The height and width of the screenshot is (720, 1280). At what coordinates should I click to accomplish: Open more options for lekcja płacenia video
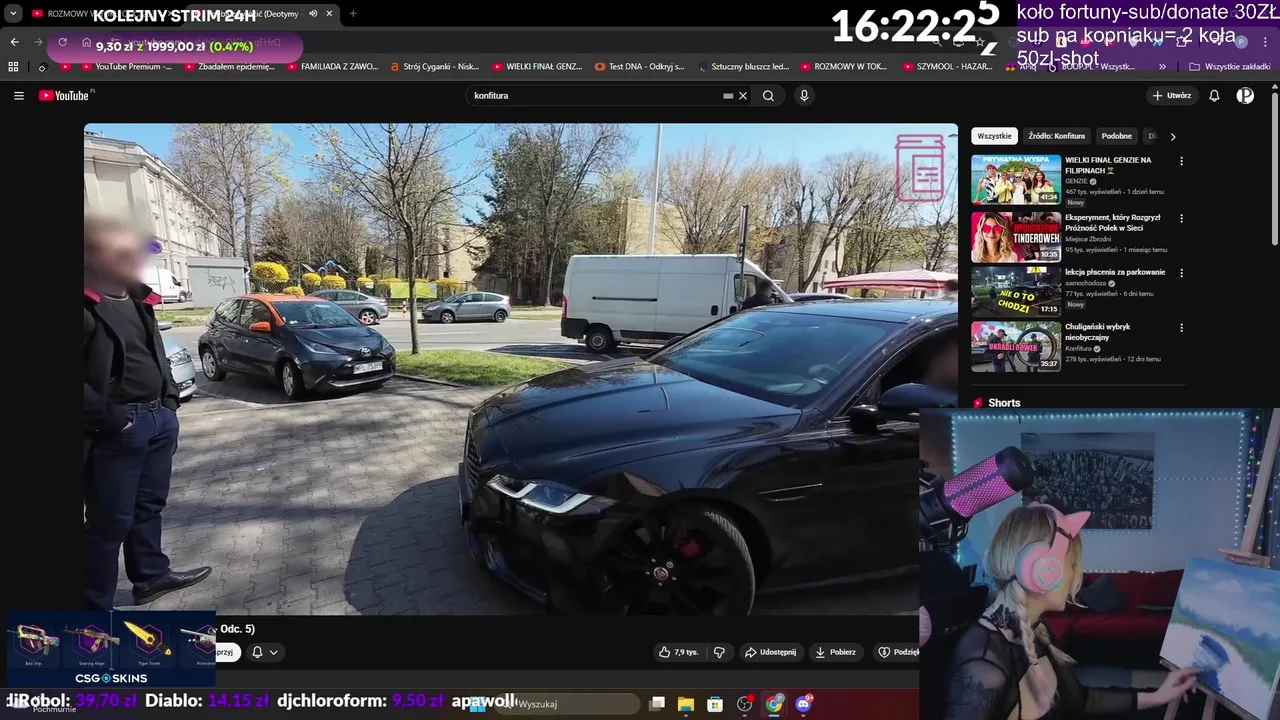[1181, 273]
